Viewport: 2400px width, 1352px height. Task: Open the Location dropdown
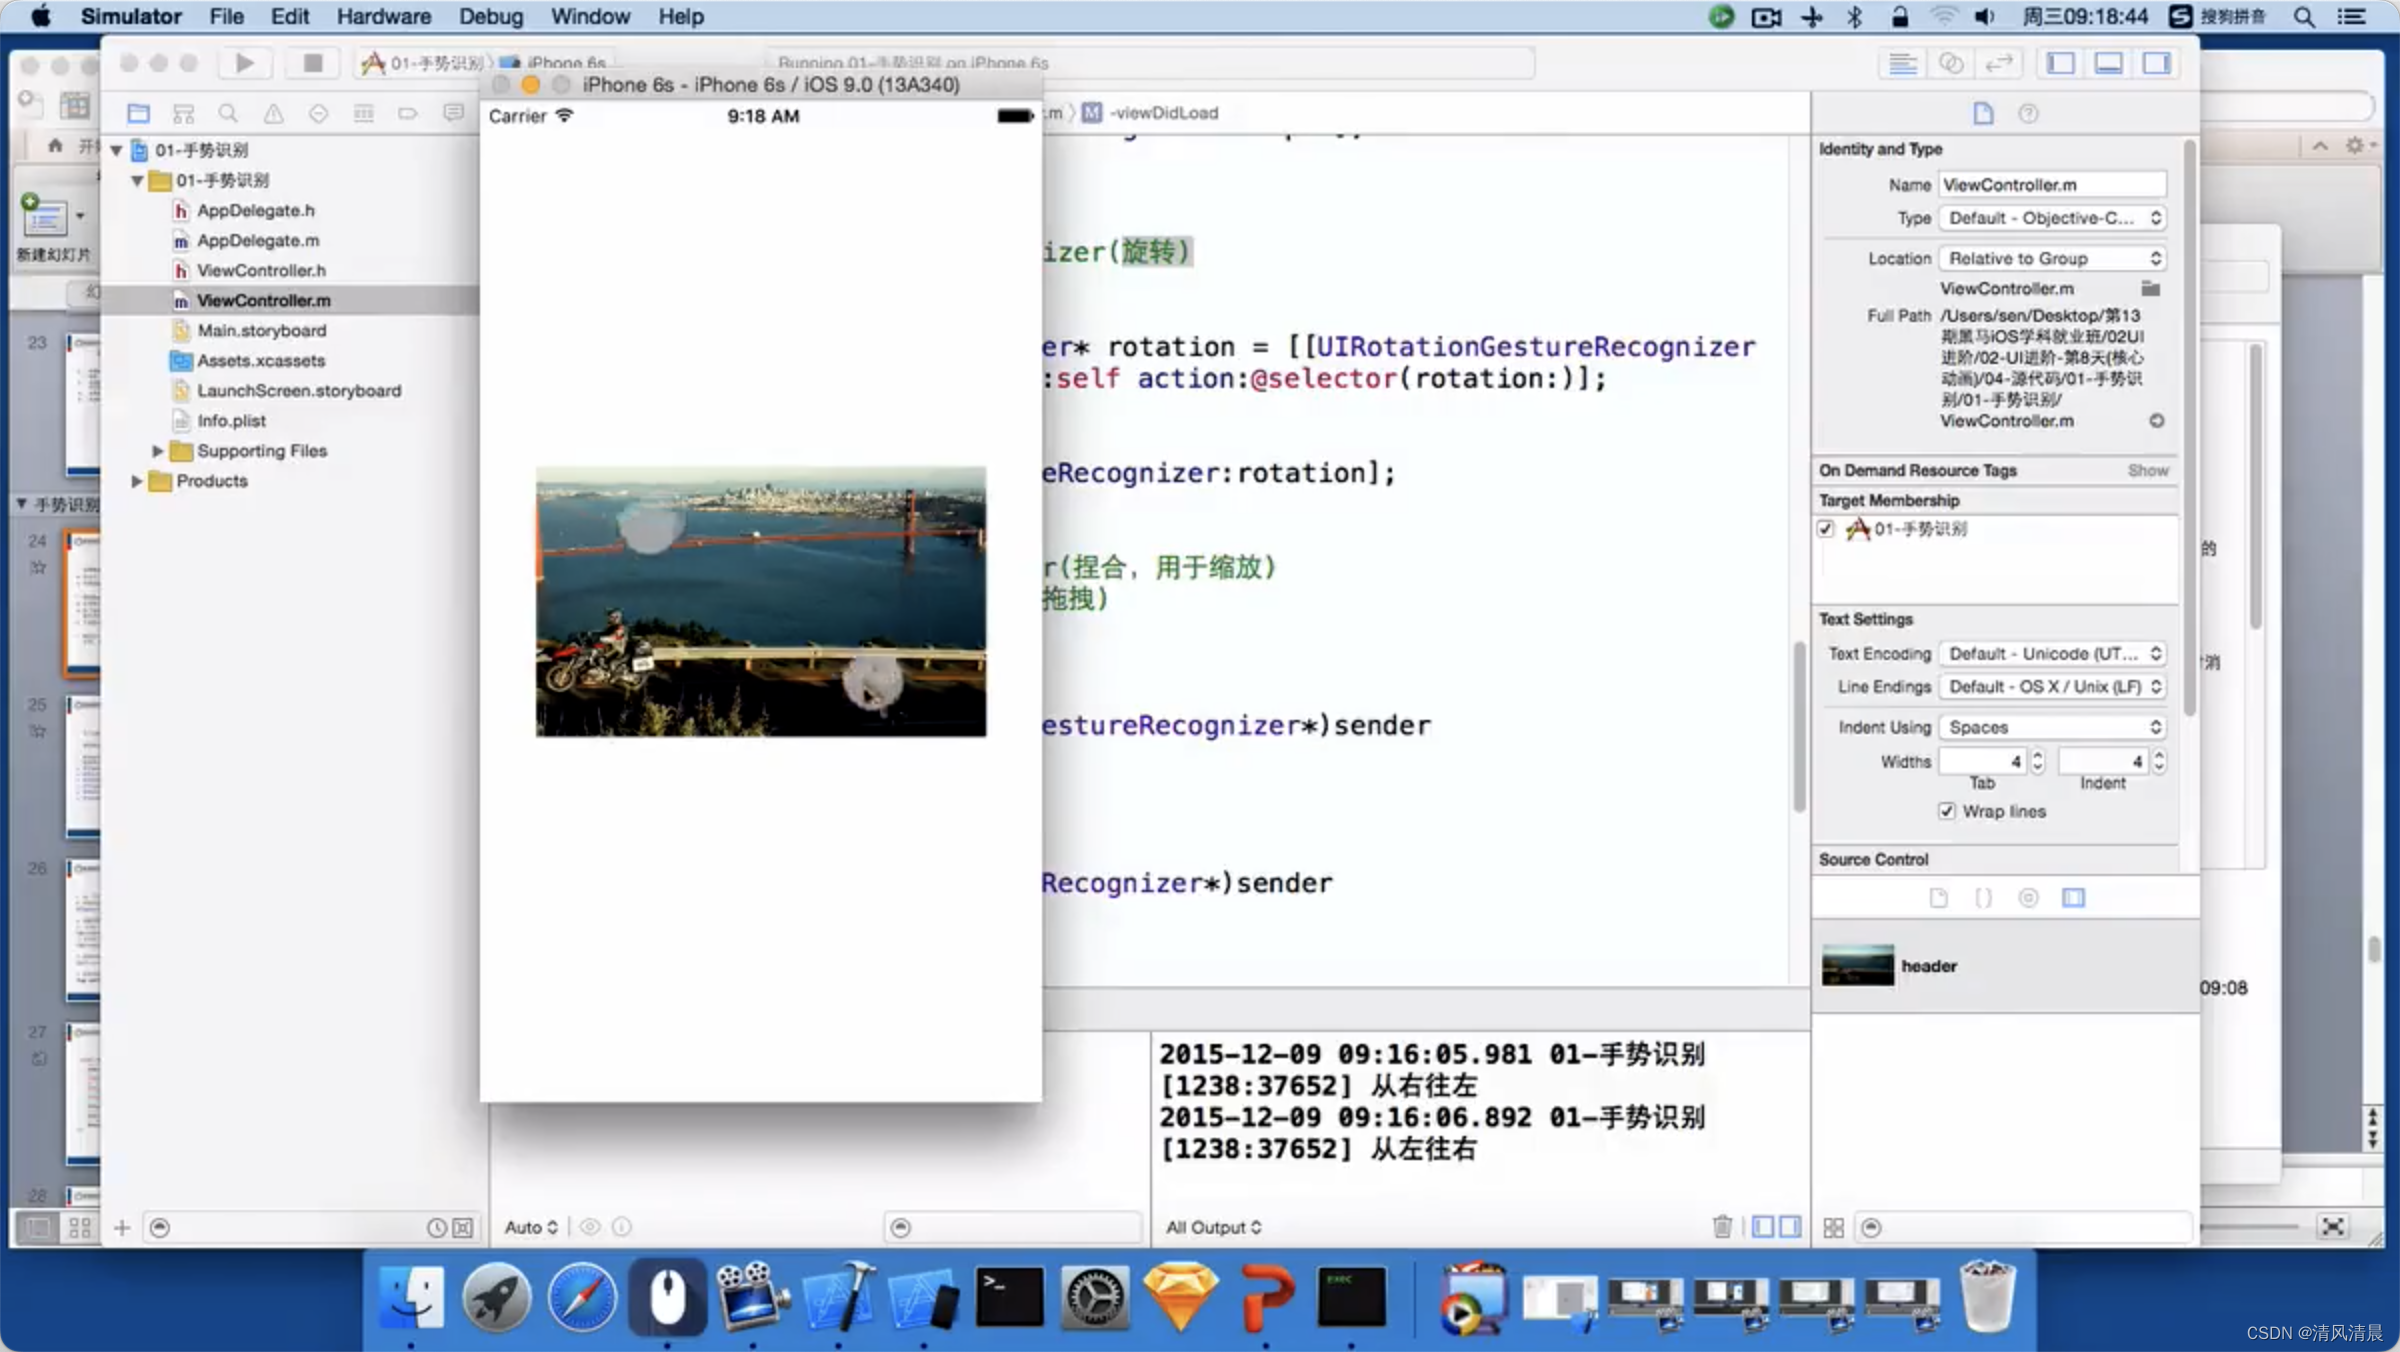tap(2052, 258)
